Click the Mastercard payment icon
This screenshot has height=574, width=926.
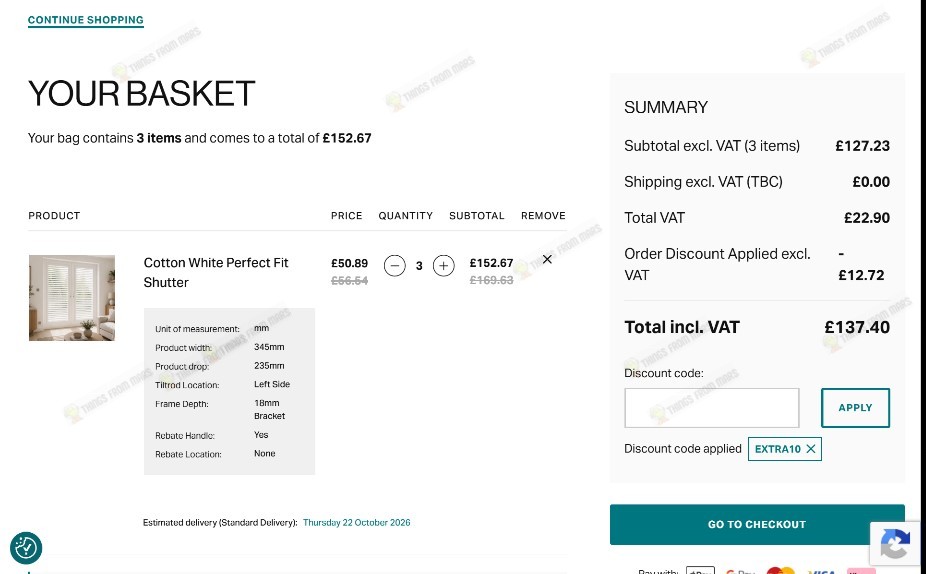(x=781, y=570)
